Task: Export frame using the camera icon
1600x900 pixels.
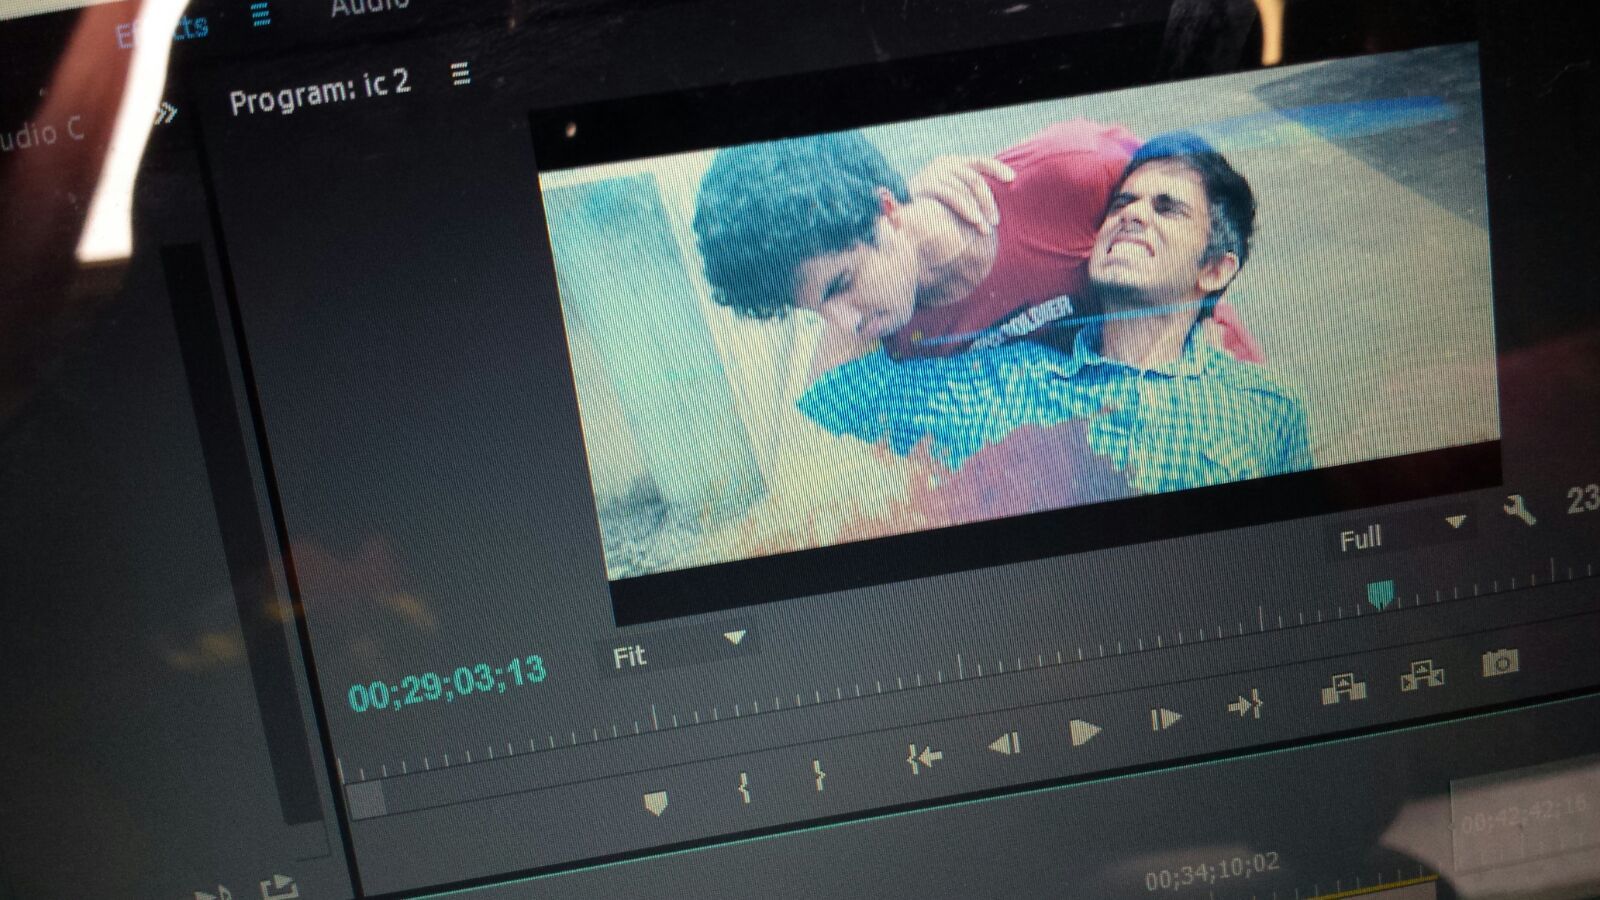Action: [1500, 662]
